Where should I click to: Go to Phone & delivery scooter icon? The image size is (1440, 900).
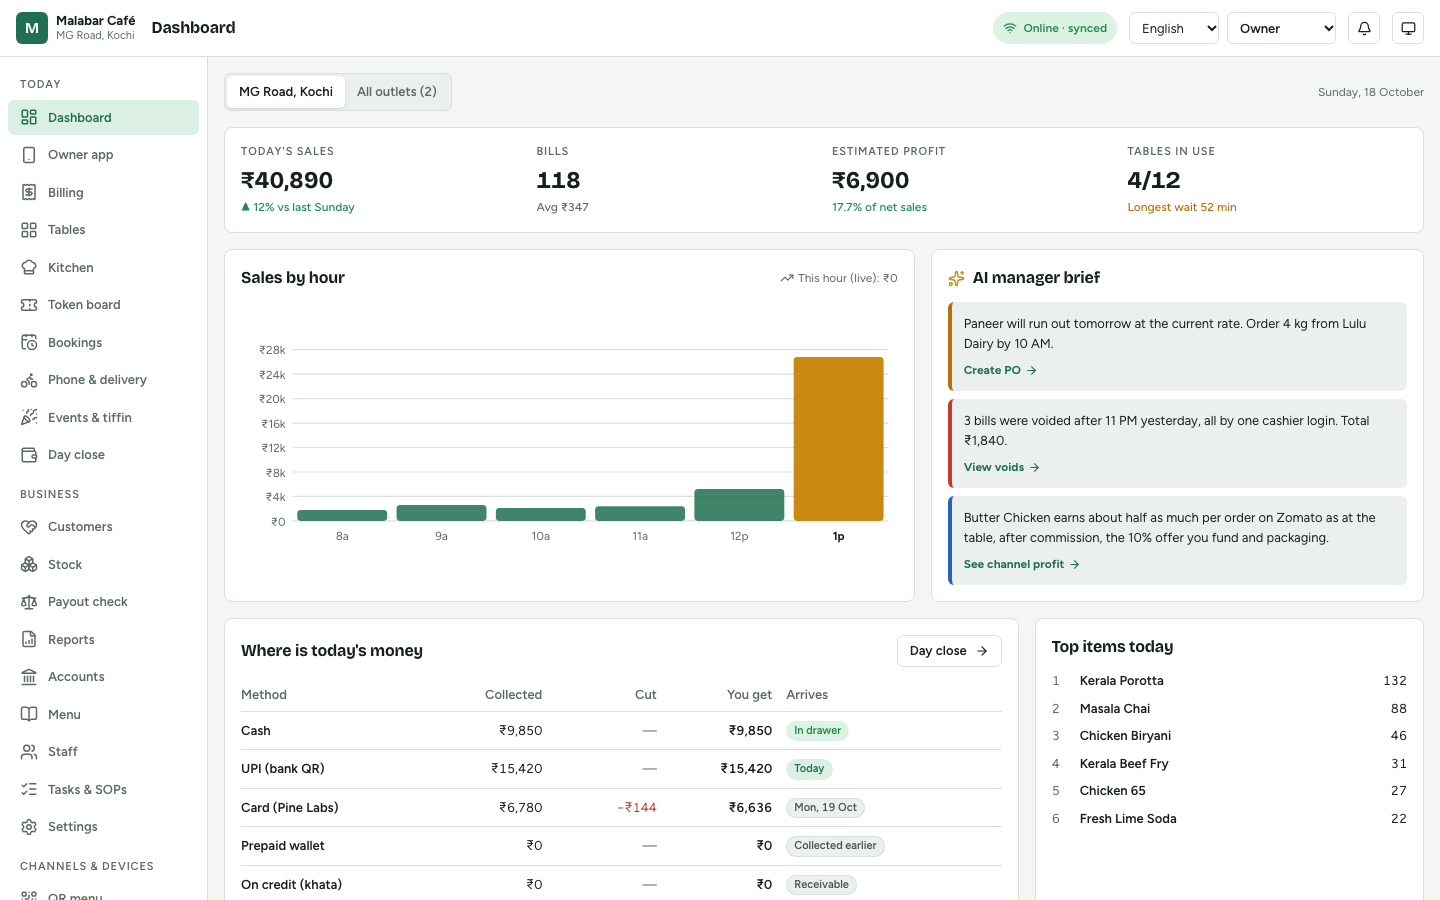pos(29,380)
